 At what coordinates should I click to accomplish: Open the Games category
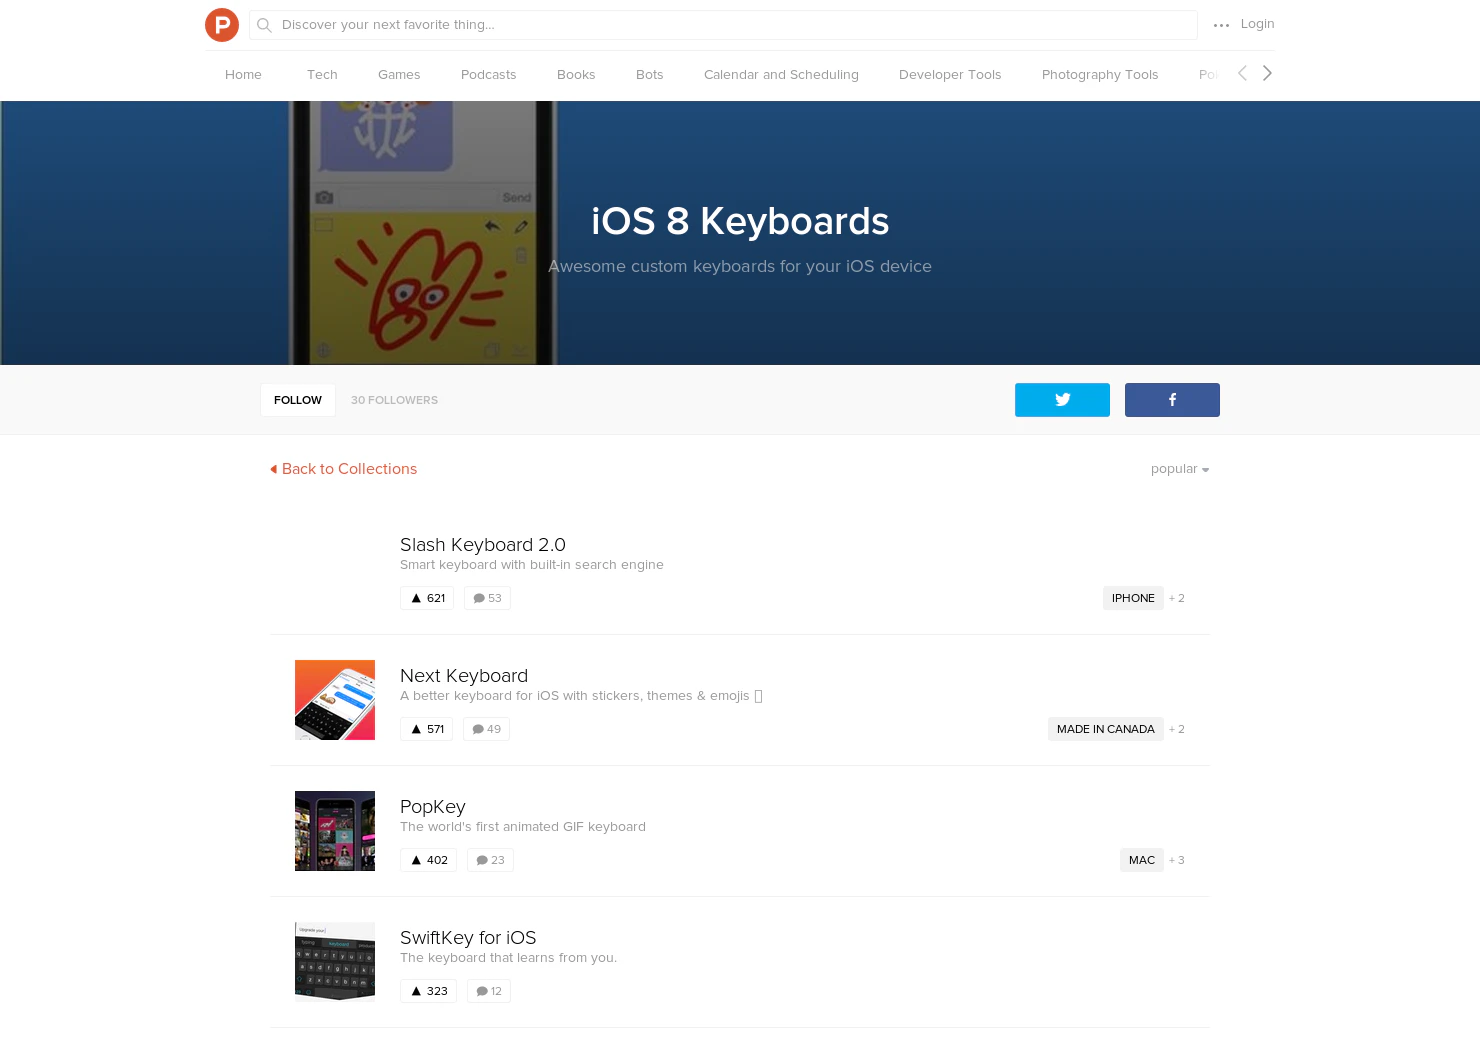tap(399, 75)
